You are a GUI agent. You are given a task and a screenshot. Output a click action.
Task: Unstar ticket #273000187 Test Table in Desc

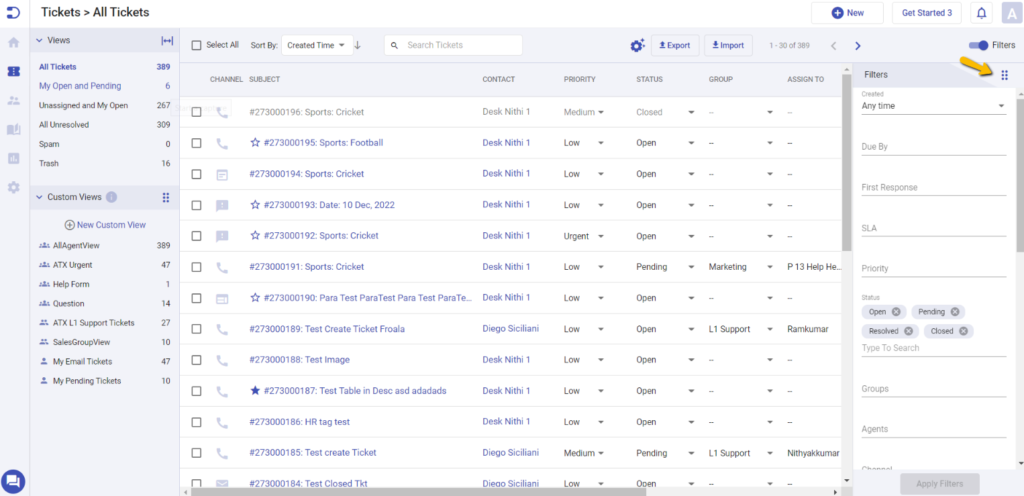point(255,391)
